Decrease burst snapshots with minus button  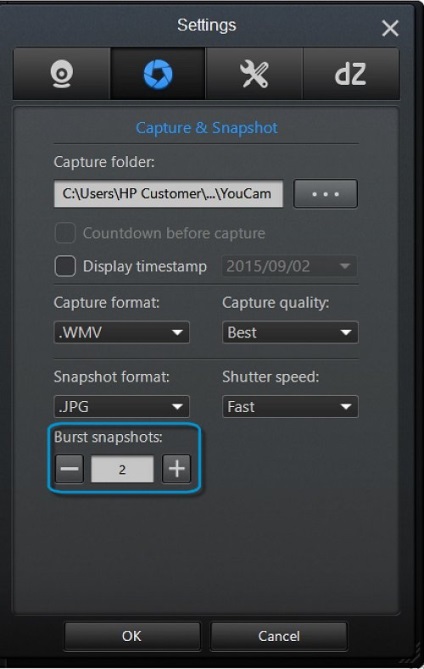pyautogui.click(x=69, y=468)
